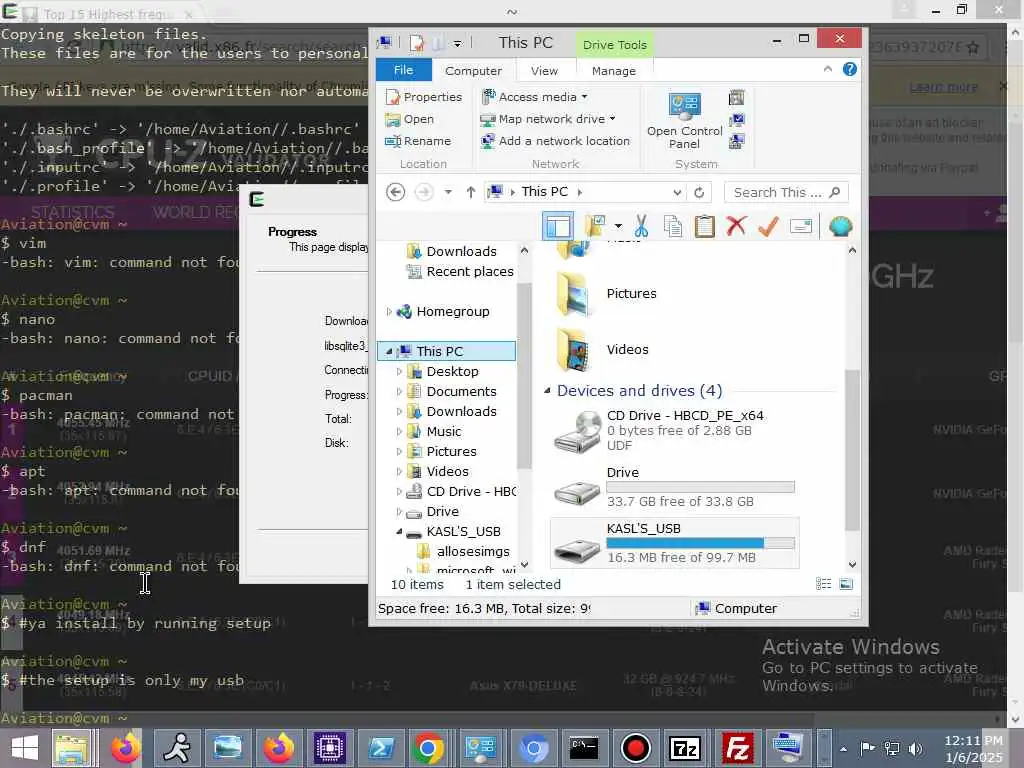
Task: Click the volume speaker icon in system tray
Action: (x=915, y=749)
